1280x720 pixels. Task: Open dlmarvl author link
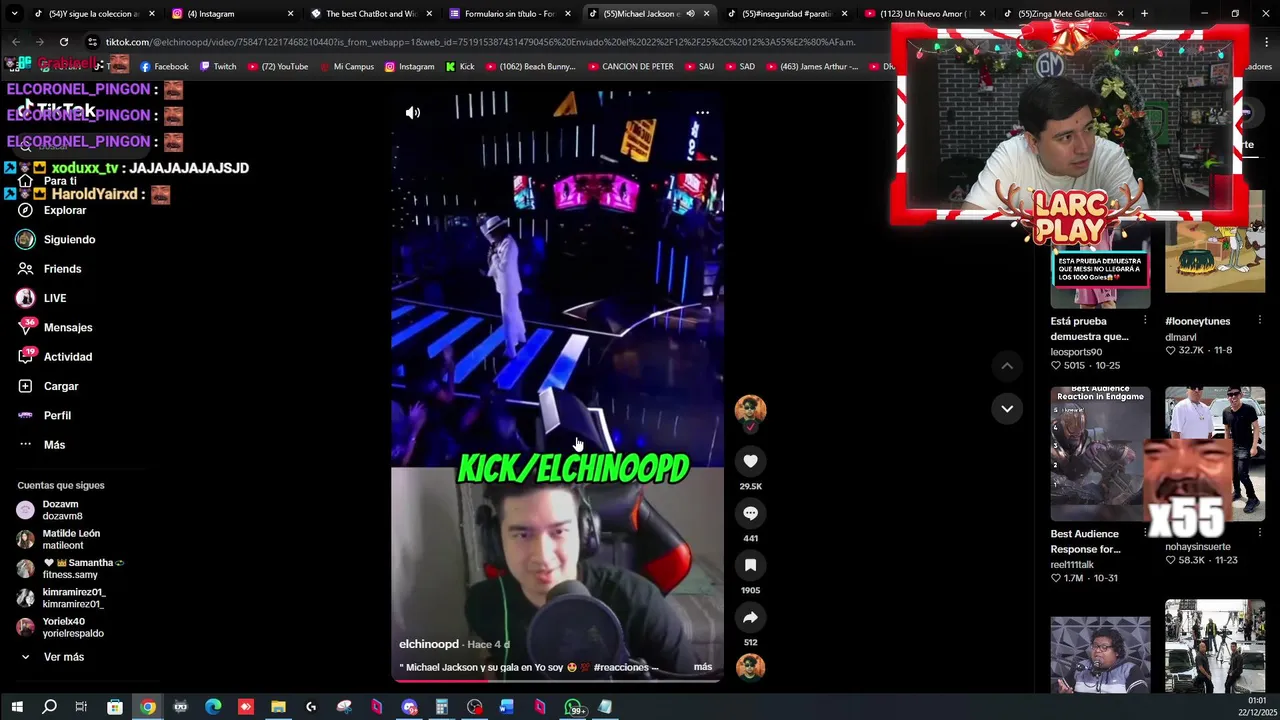[1181, 337]
